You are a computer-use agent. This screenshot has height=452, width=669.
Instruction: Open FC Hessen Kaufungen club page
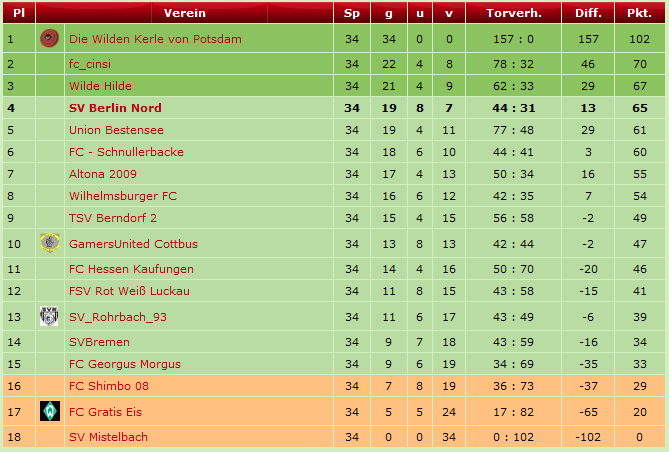(x=131, y=269)
